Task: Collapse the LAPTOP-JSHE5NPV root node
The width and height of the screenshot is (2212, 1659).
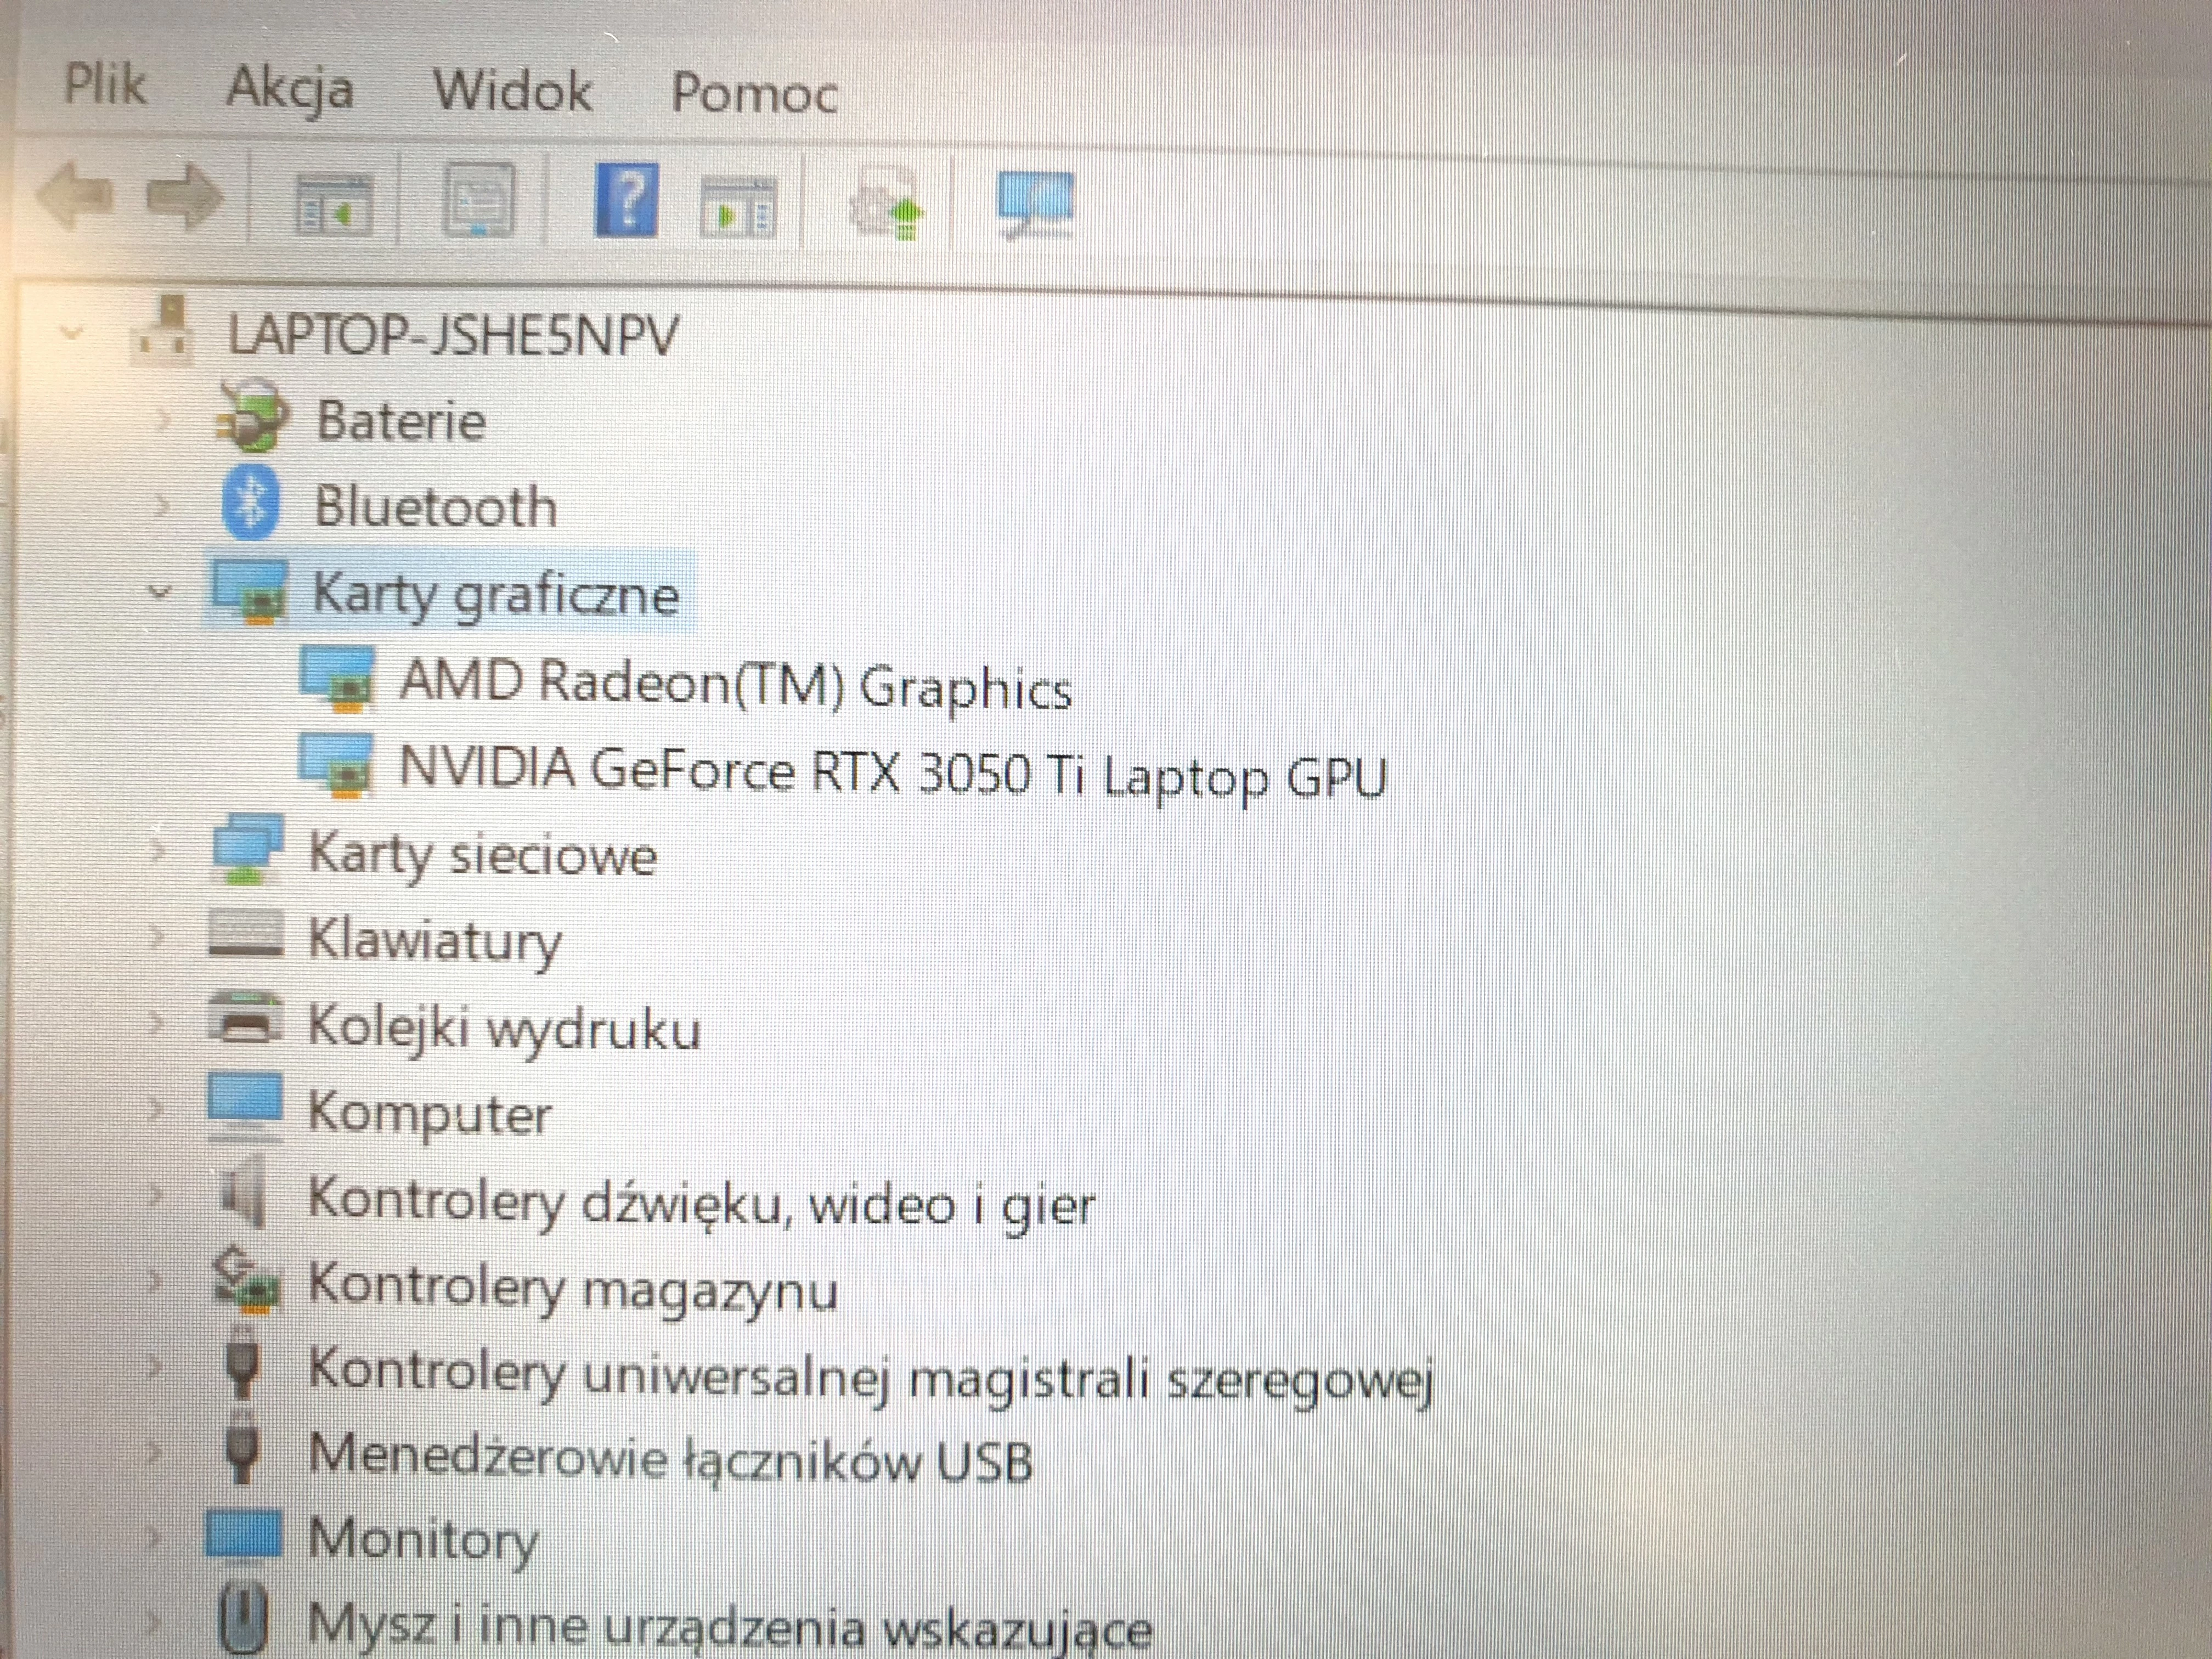Action: (x=72, y=333)
